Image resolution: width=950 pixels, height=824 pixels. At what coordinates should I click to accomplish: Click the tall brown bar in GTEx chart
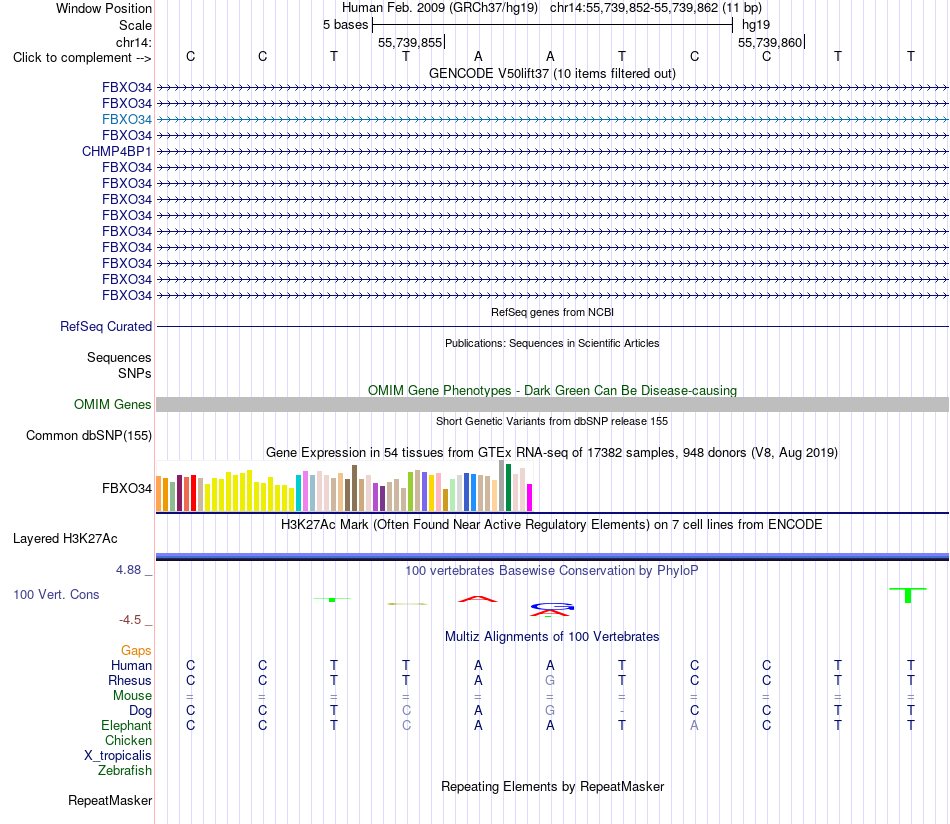(354, 488)
